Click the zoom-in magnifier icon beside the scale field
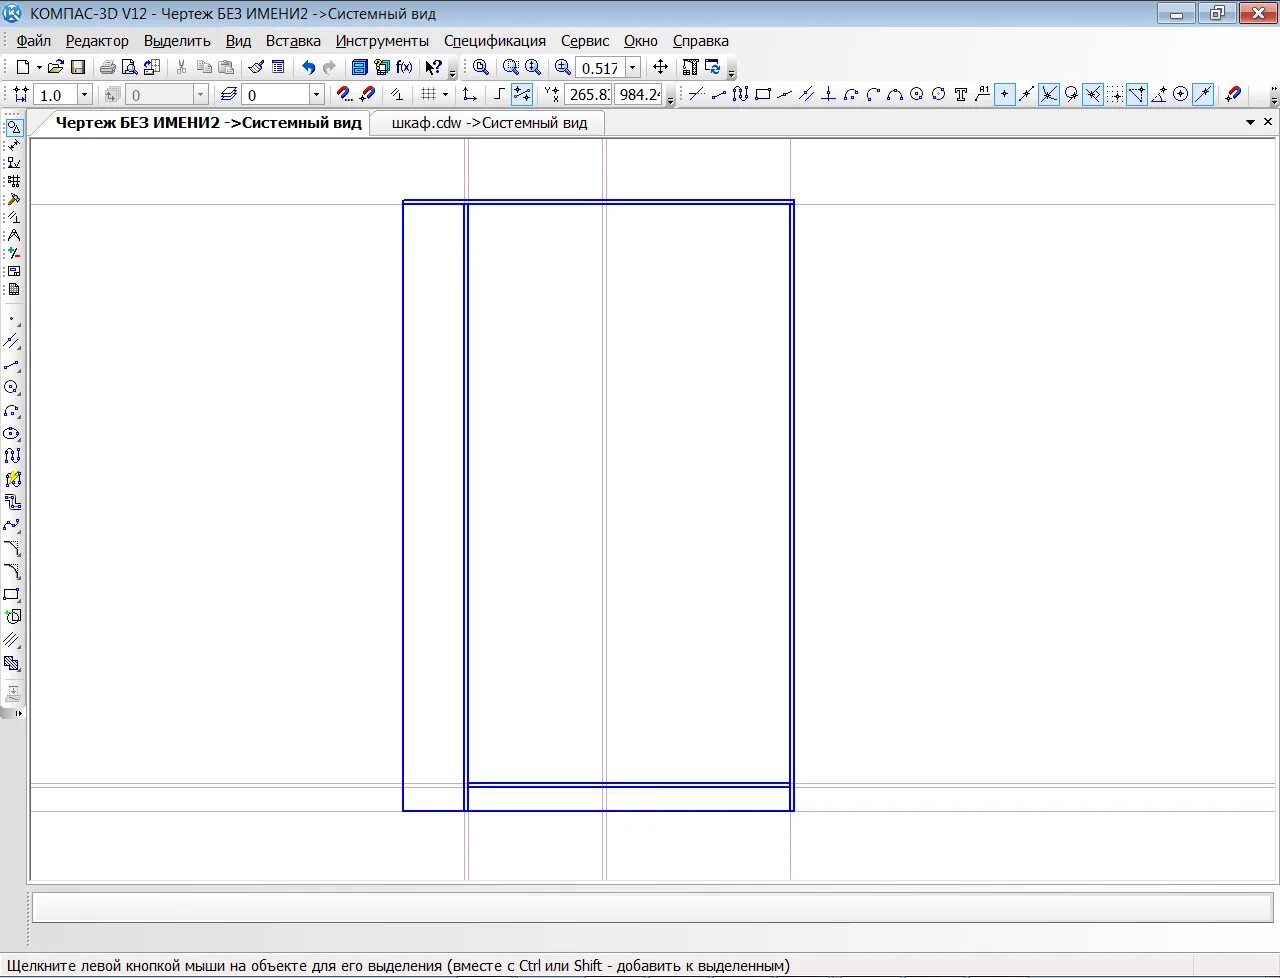The image size is (1280, 978). point(563,67)
